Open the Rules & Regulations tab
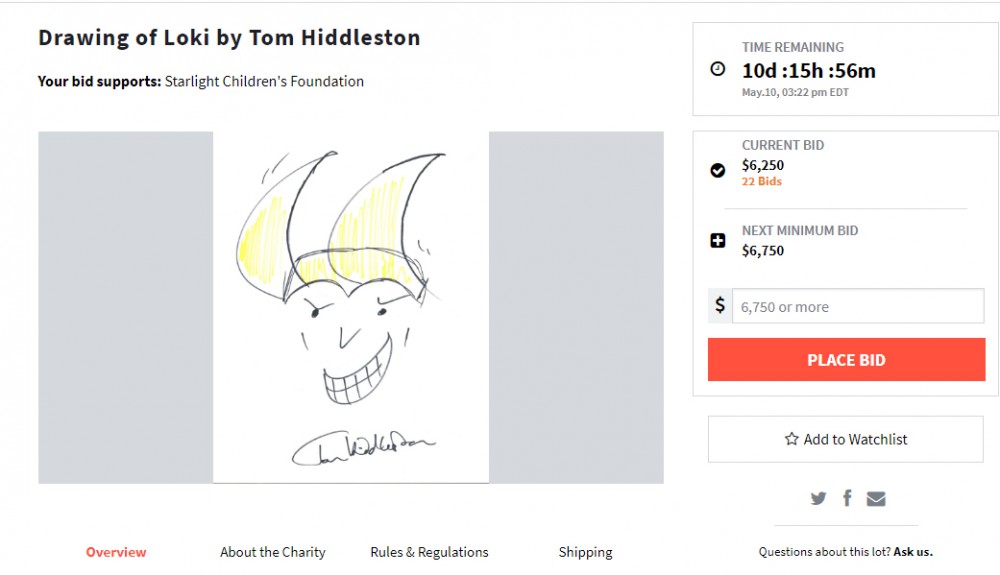The width and height of the screenshot is (1000, 575). 429,552
